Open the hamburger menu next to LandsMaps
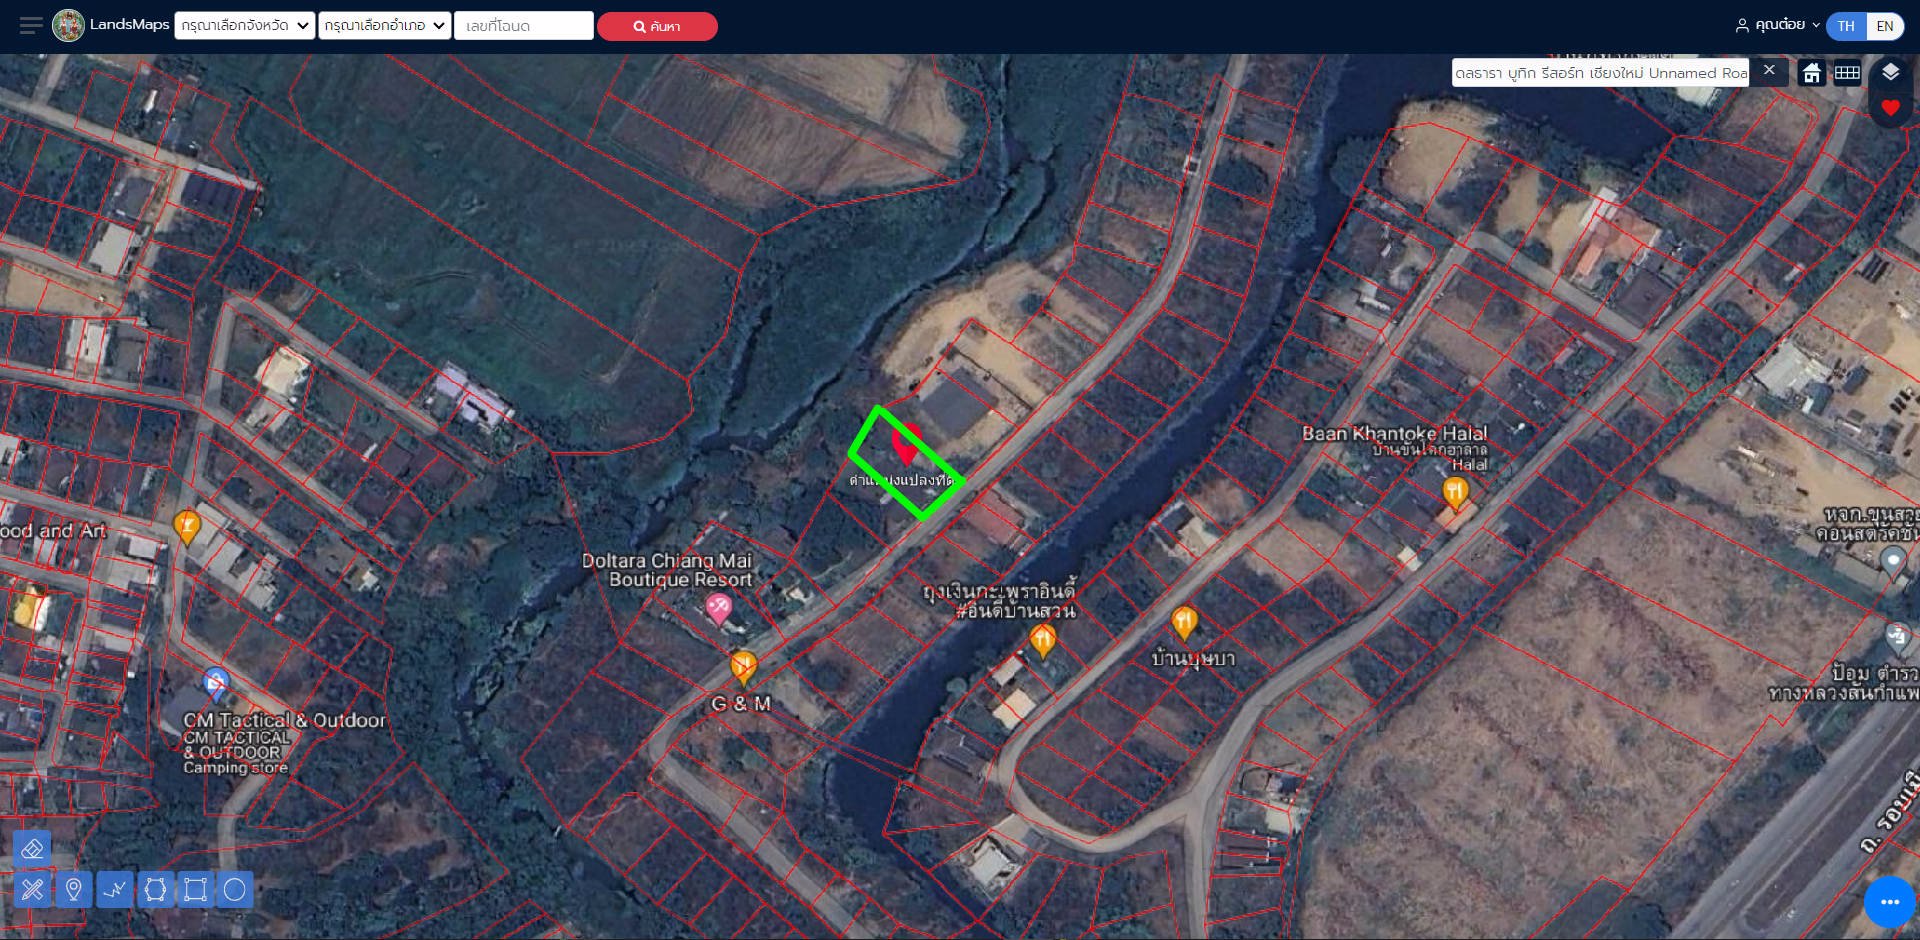This screenshot has height=940, width=1920. pos(31,26)
